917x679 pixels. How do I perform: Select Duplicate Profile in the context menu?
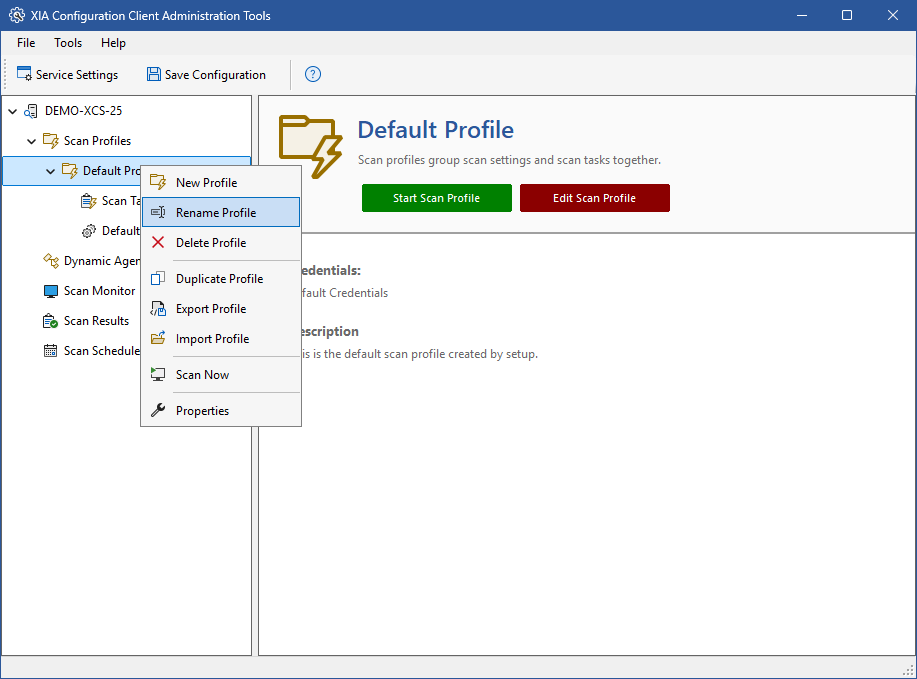point(219,279)
